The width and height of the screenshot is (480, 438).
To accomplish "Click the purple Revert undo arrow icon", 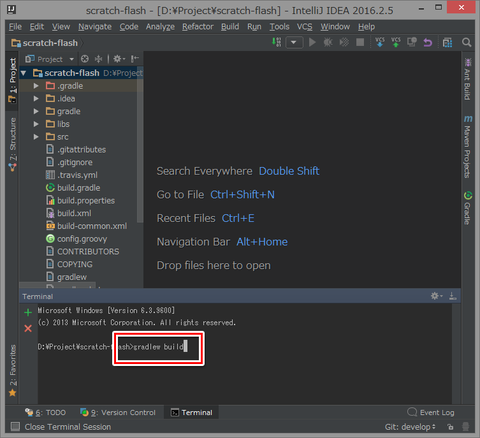I will [428, 43].
